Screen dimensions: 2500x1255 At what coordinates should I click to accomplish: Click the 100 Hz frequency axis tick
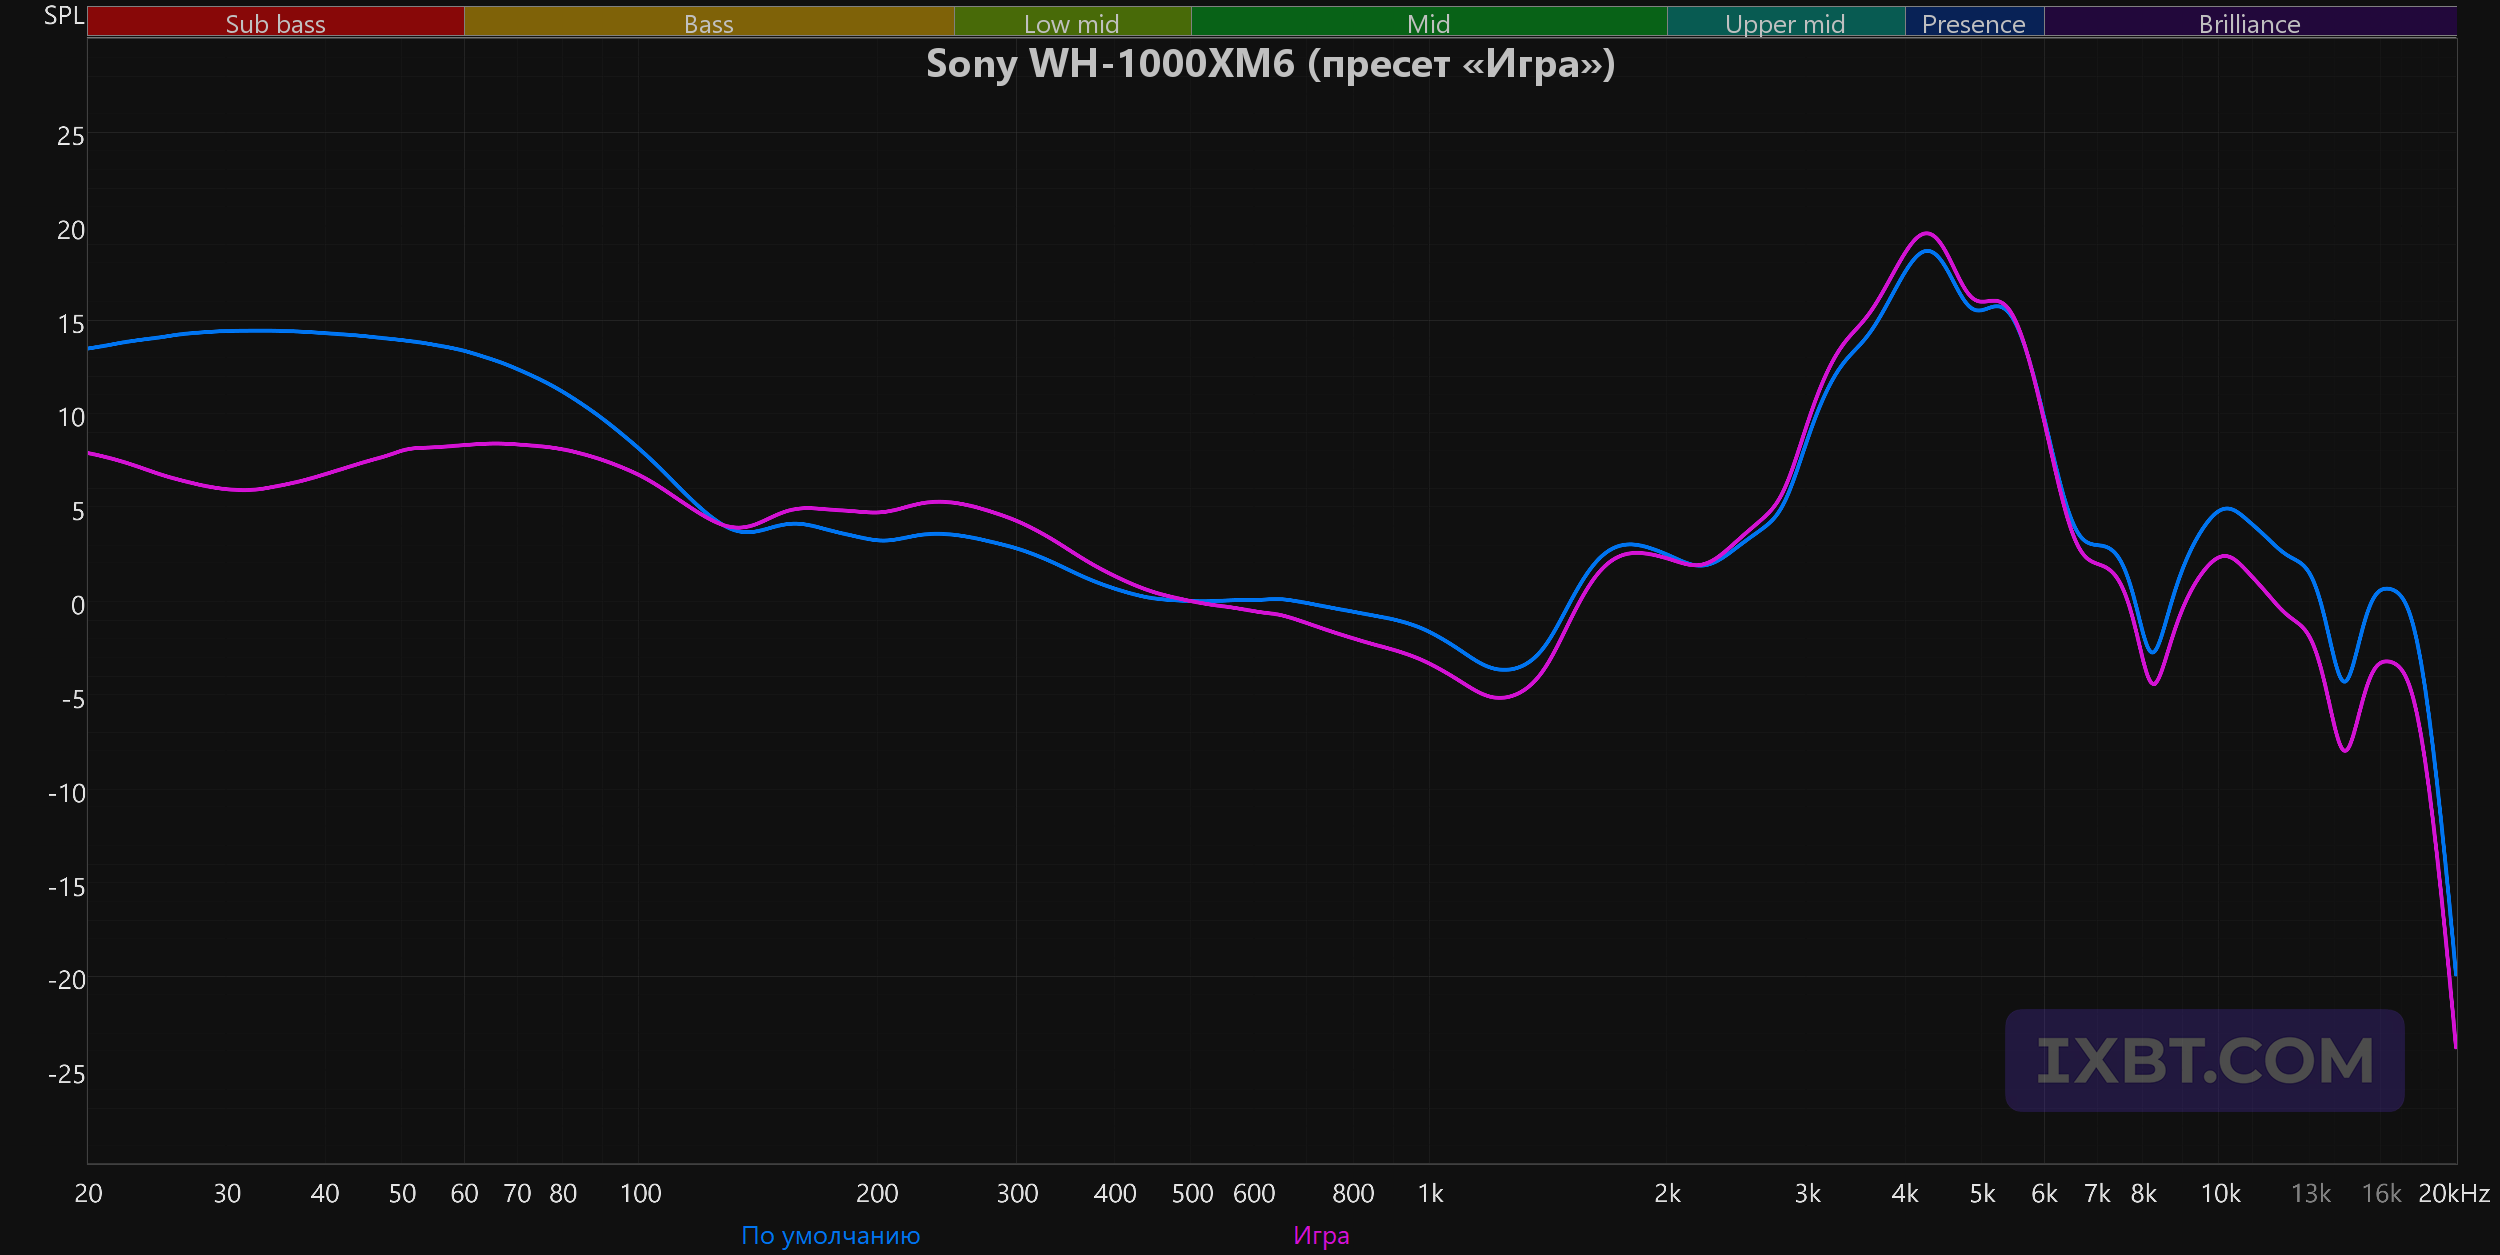tap(641, 1194)
